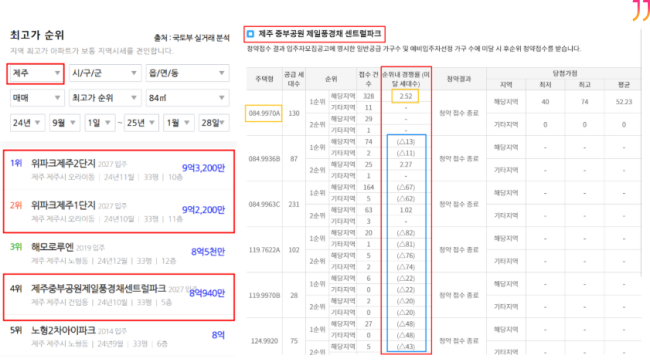Click the lowest score cell 40
The width and height of the screenshot is (650, 362).
tap(545, 102)
